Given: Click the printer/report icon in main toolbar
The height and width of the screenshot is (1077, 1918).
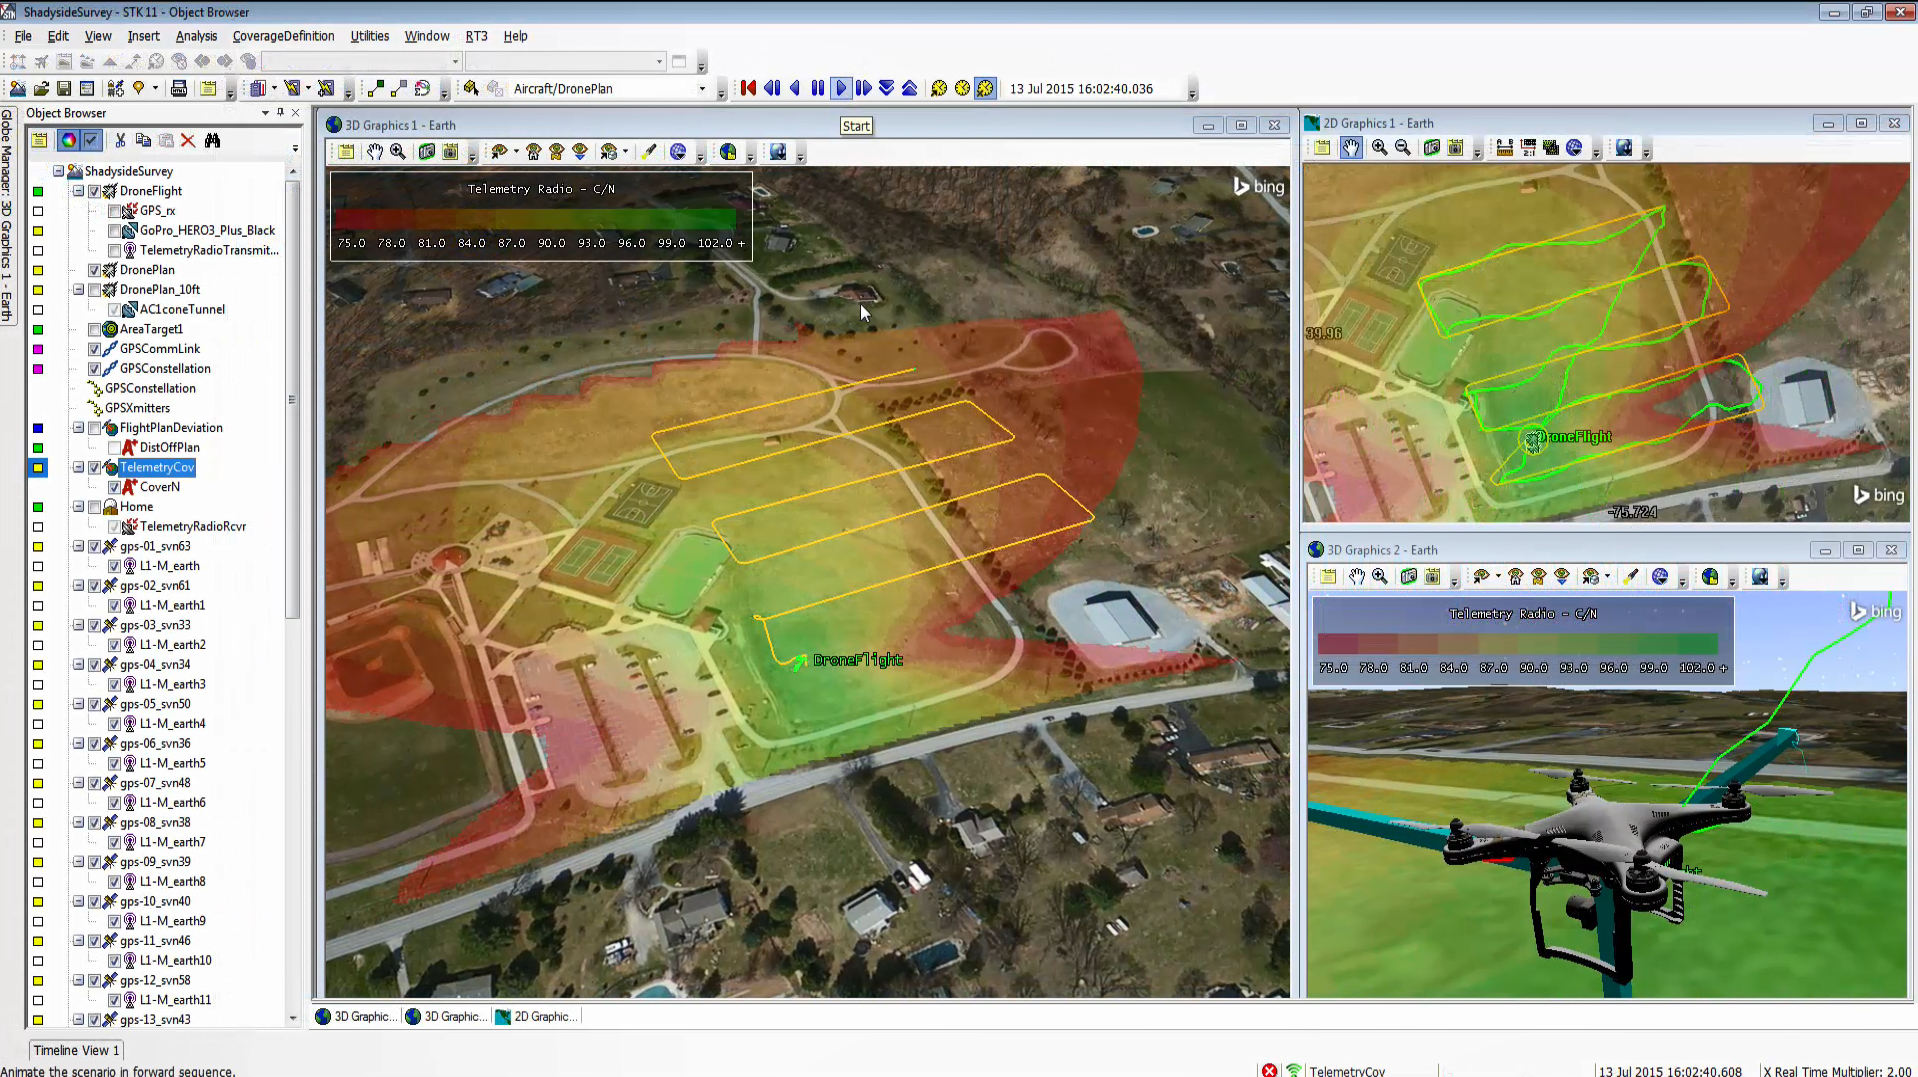Looking at the screenshot, I should tap(179, 89).
